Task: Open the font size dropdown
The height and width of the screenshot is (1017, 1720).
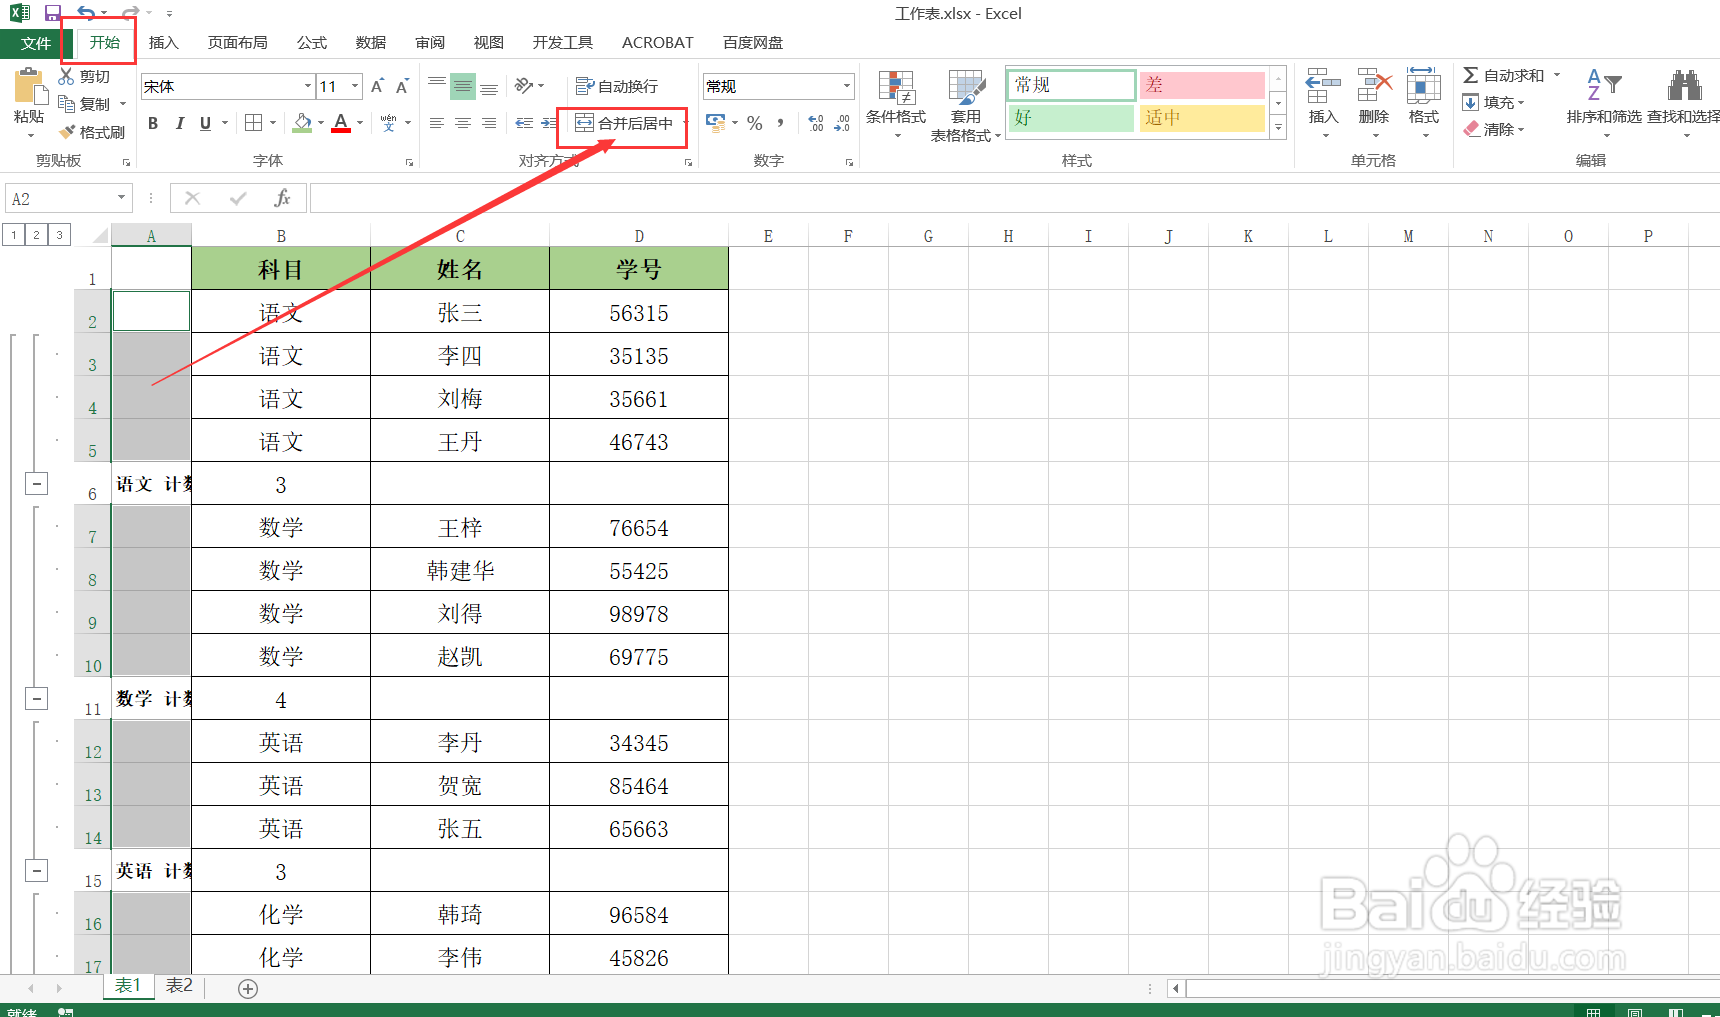Action: tap(355, 86)
